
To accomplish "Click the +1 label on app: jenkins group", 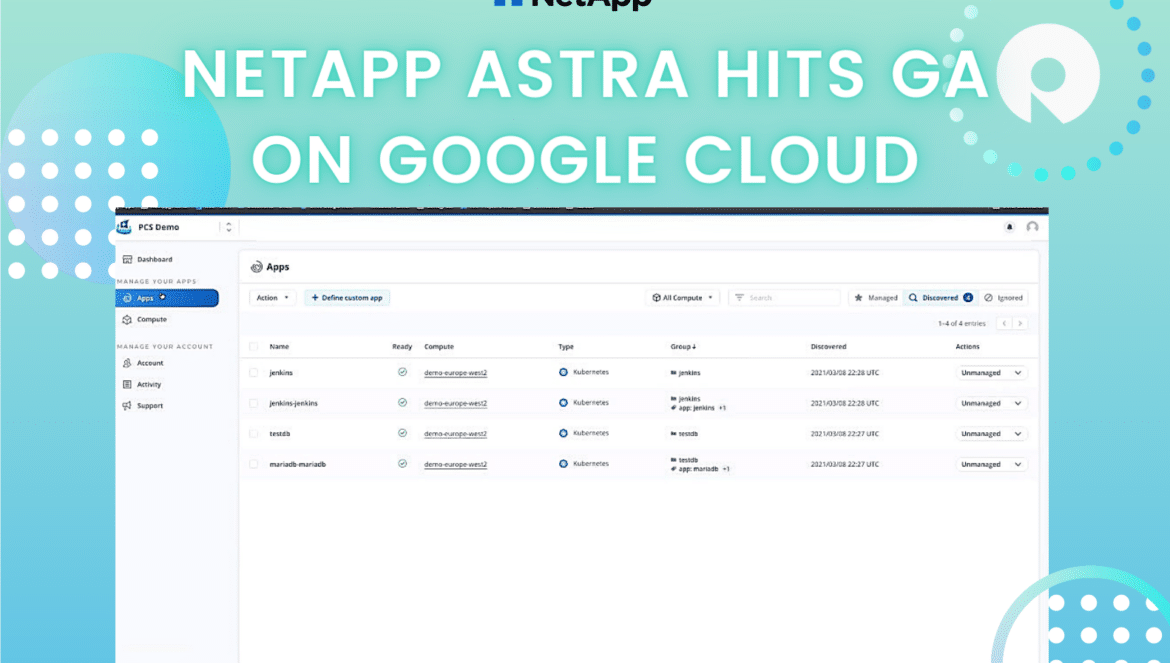I will pos(722,409).
